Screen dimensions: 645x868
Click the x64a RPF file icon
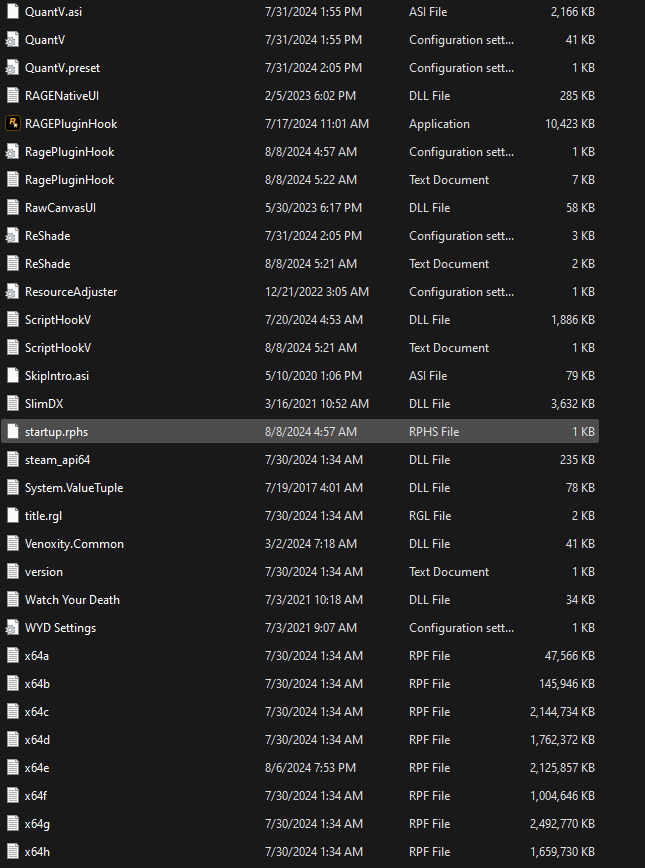click(13, 655)
